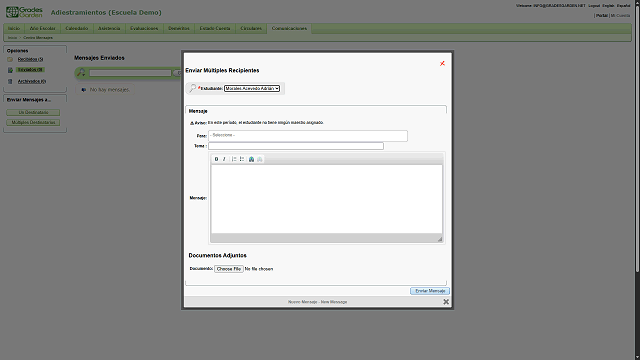Open the Recibidos messages link

click(x=31, y=60)
